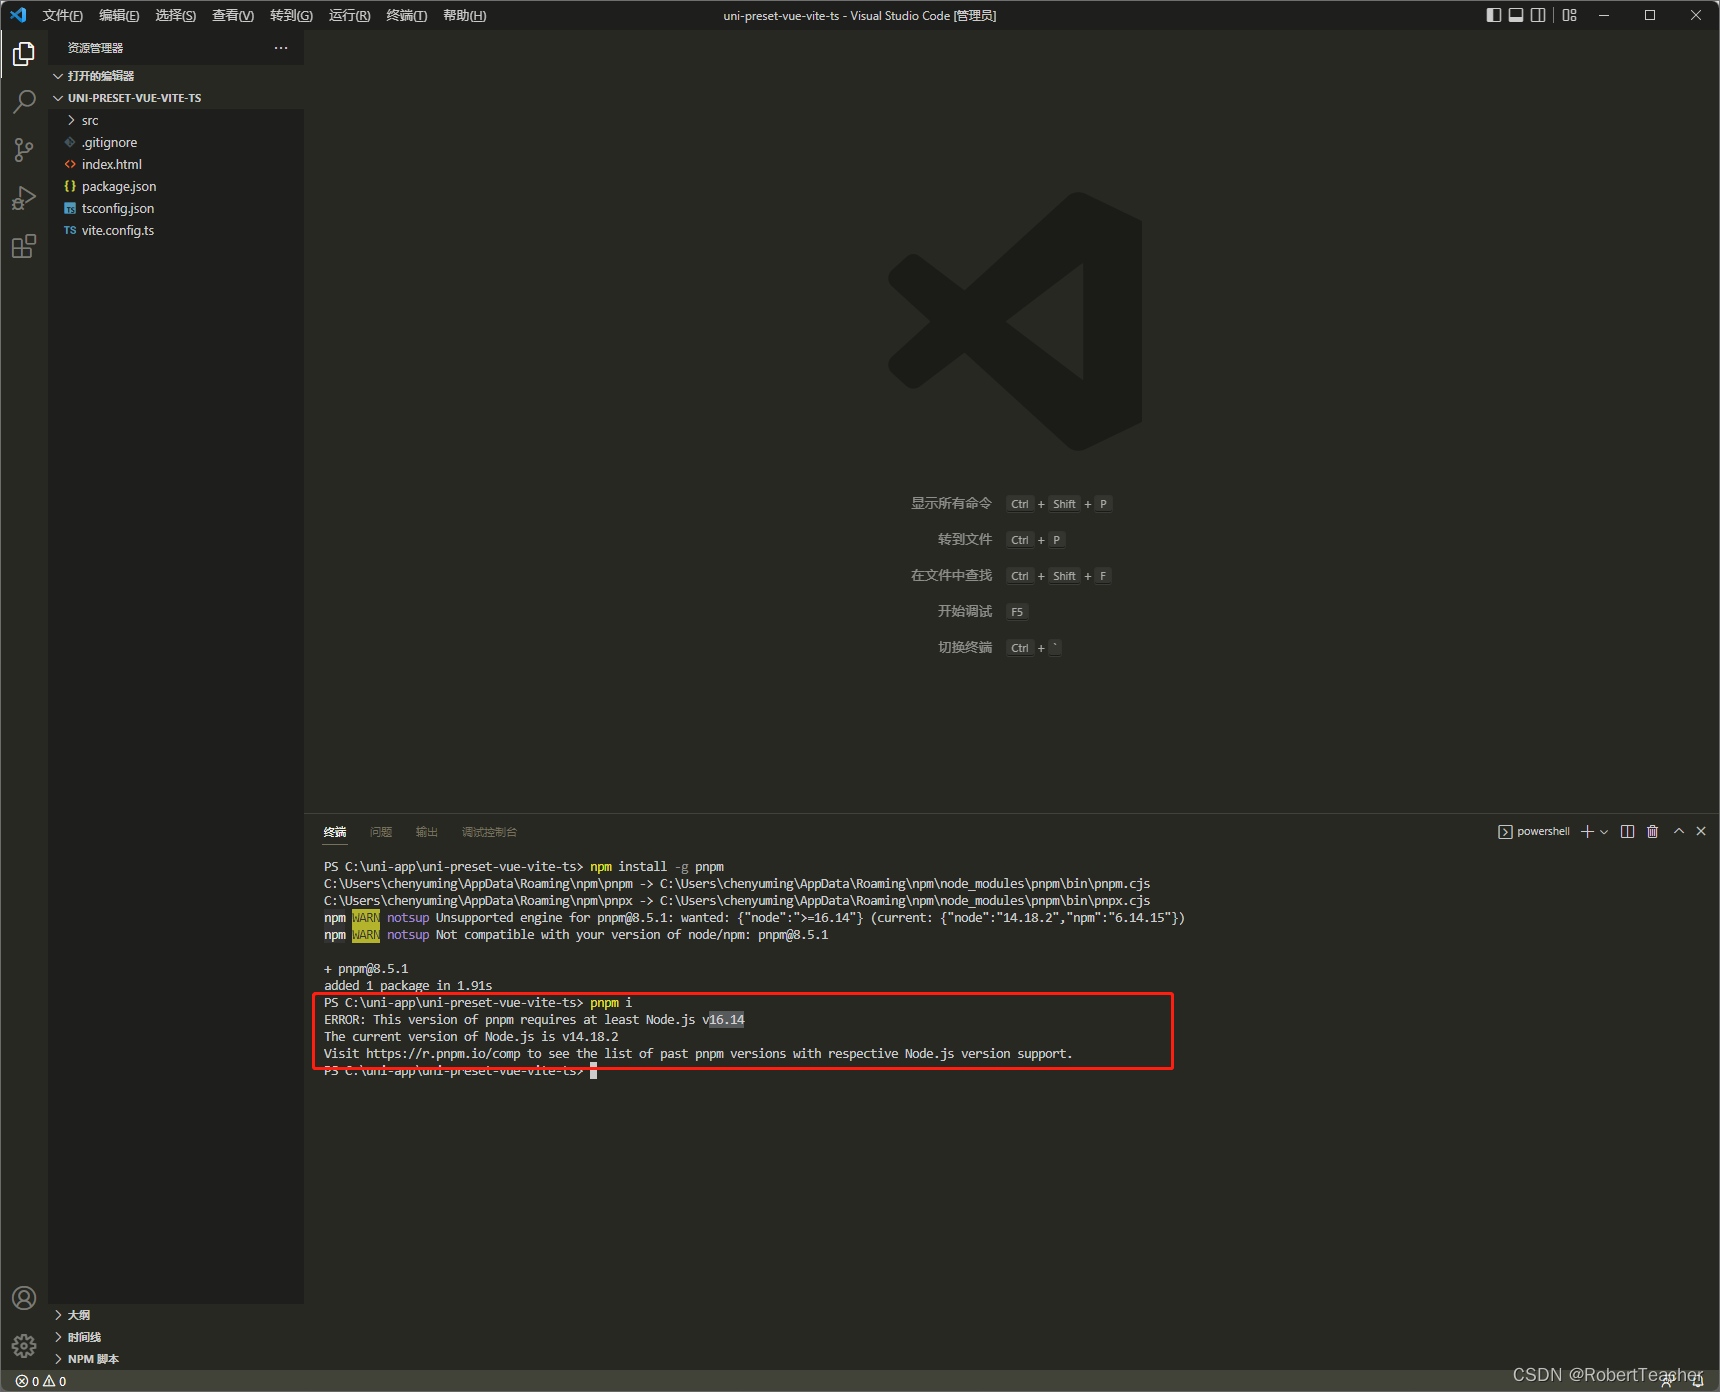
Task: Toggle primary sidebar layout icon
Action: click(1494, 15)
